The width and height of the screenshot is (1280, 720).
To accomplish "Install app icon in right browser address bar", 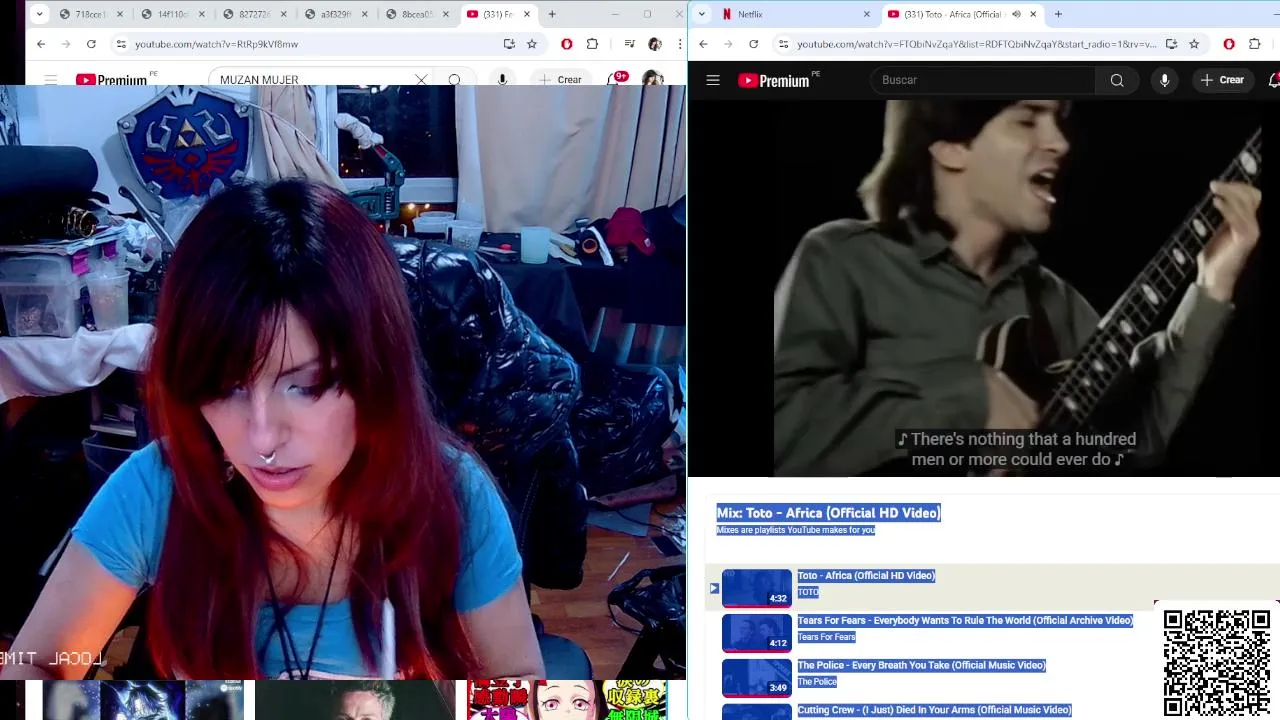I will (1171, 44).
